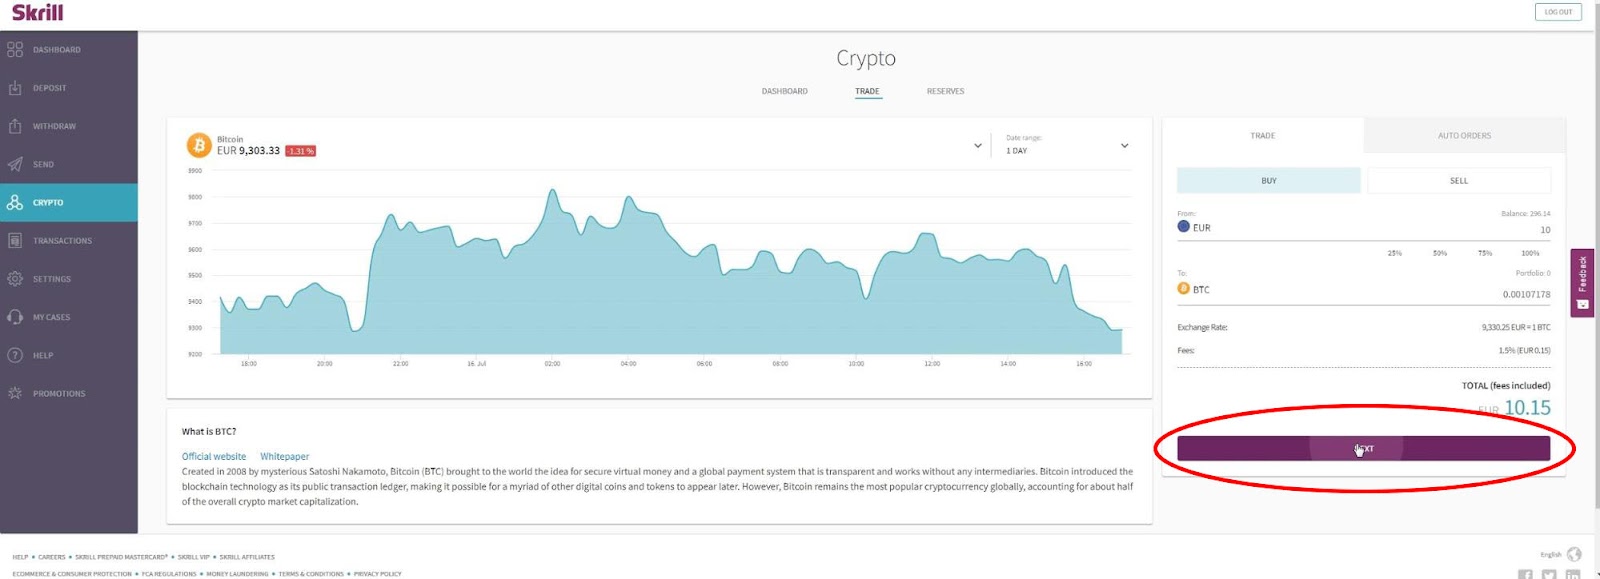The width and height of the screenshot is (1600, 579).
Task: Open the To currency BTC selector
Action: click(1194, 289)
